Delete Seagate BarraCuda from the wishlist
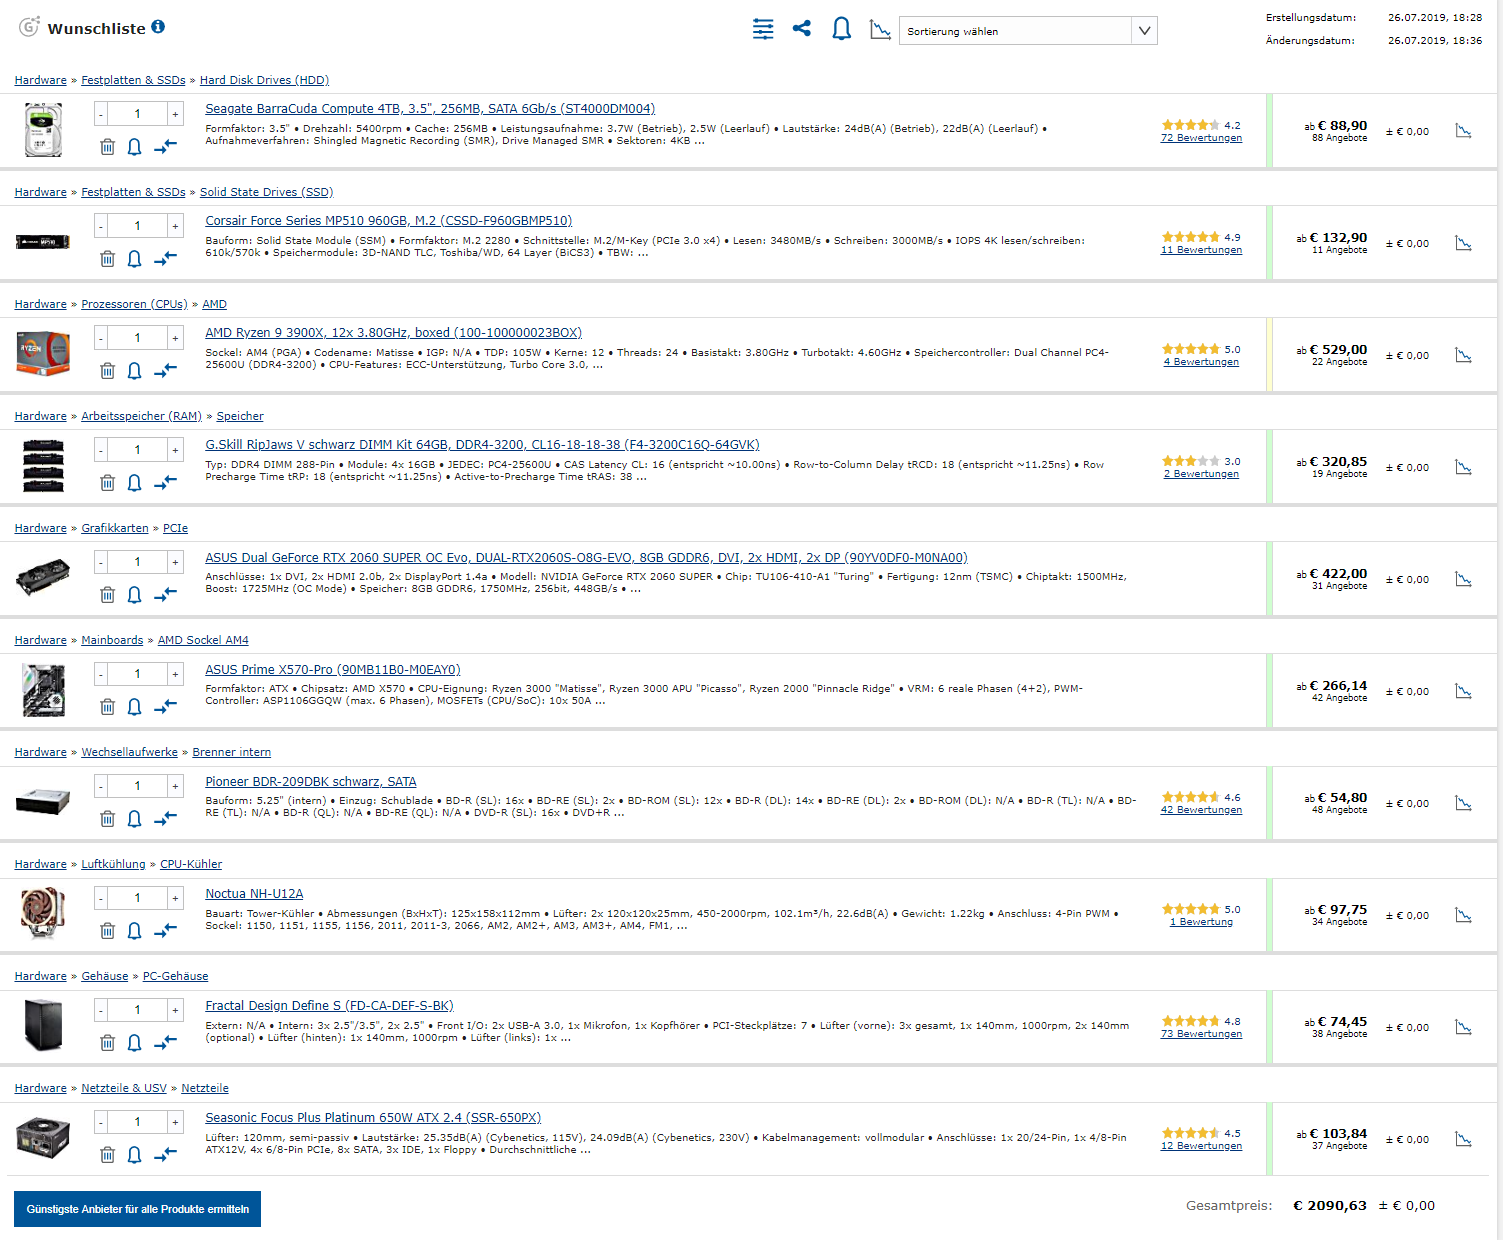This screenshot has height=1240, width=1503. click(107, 147)
